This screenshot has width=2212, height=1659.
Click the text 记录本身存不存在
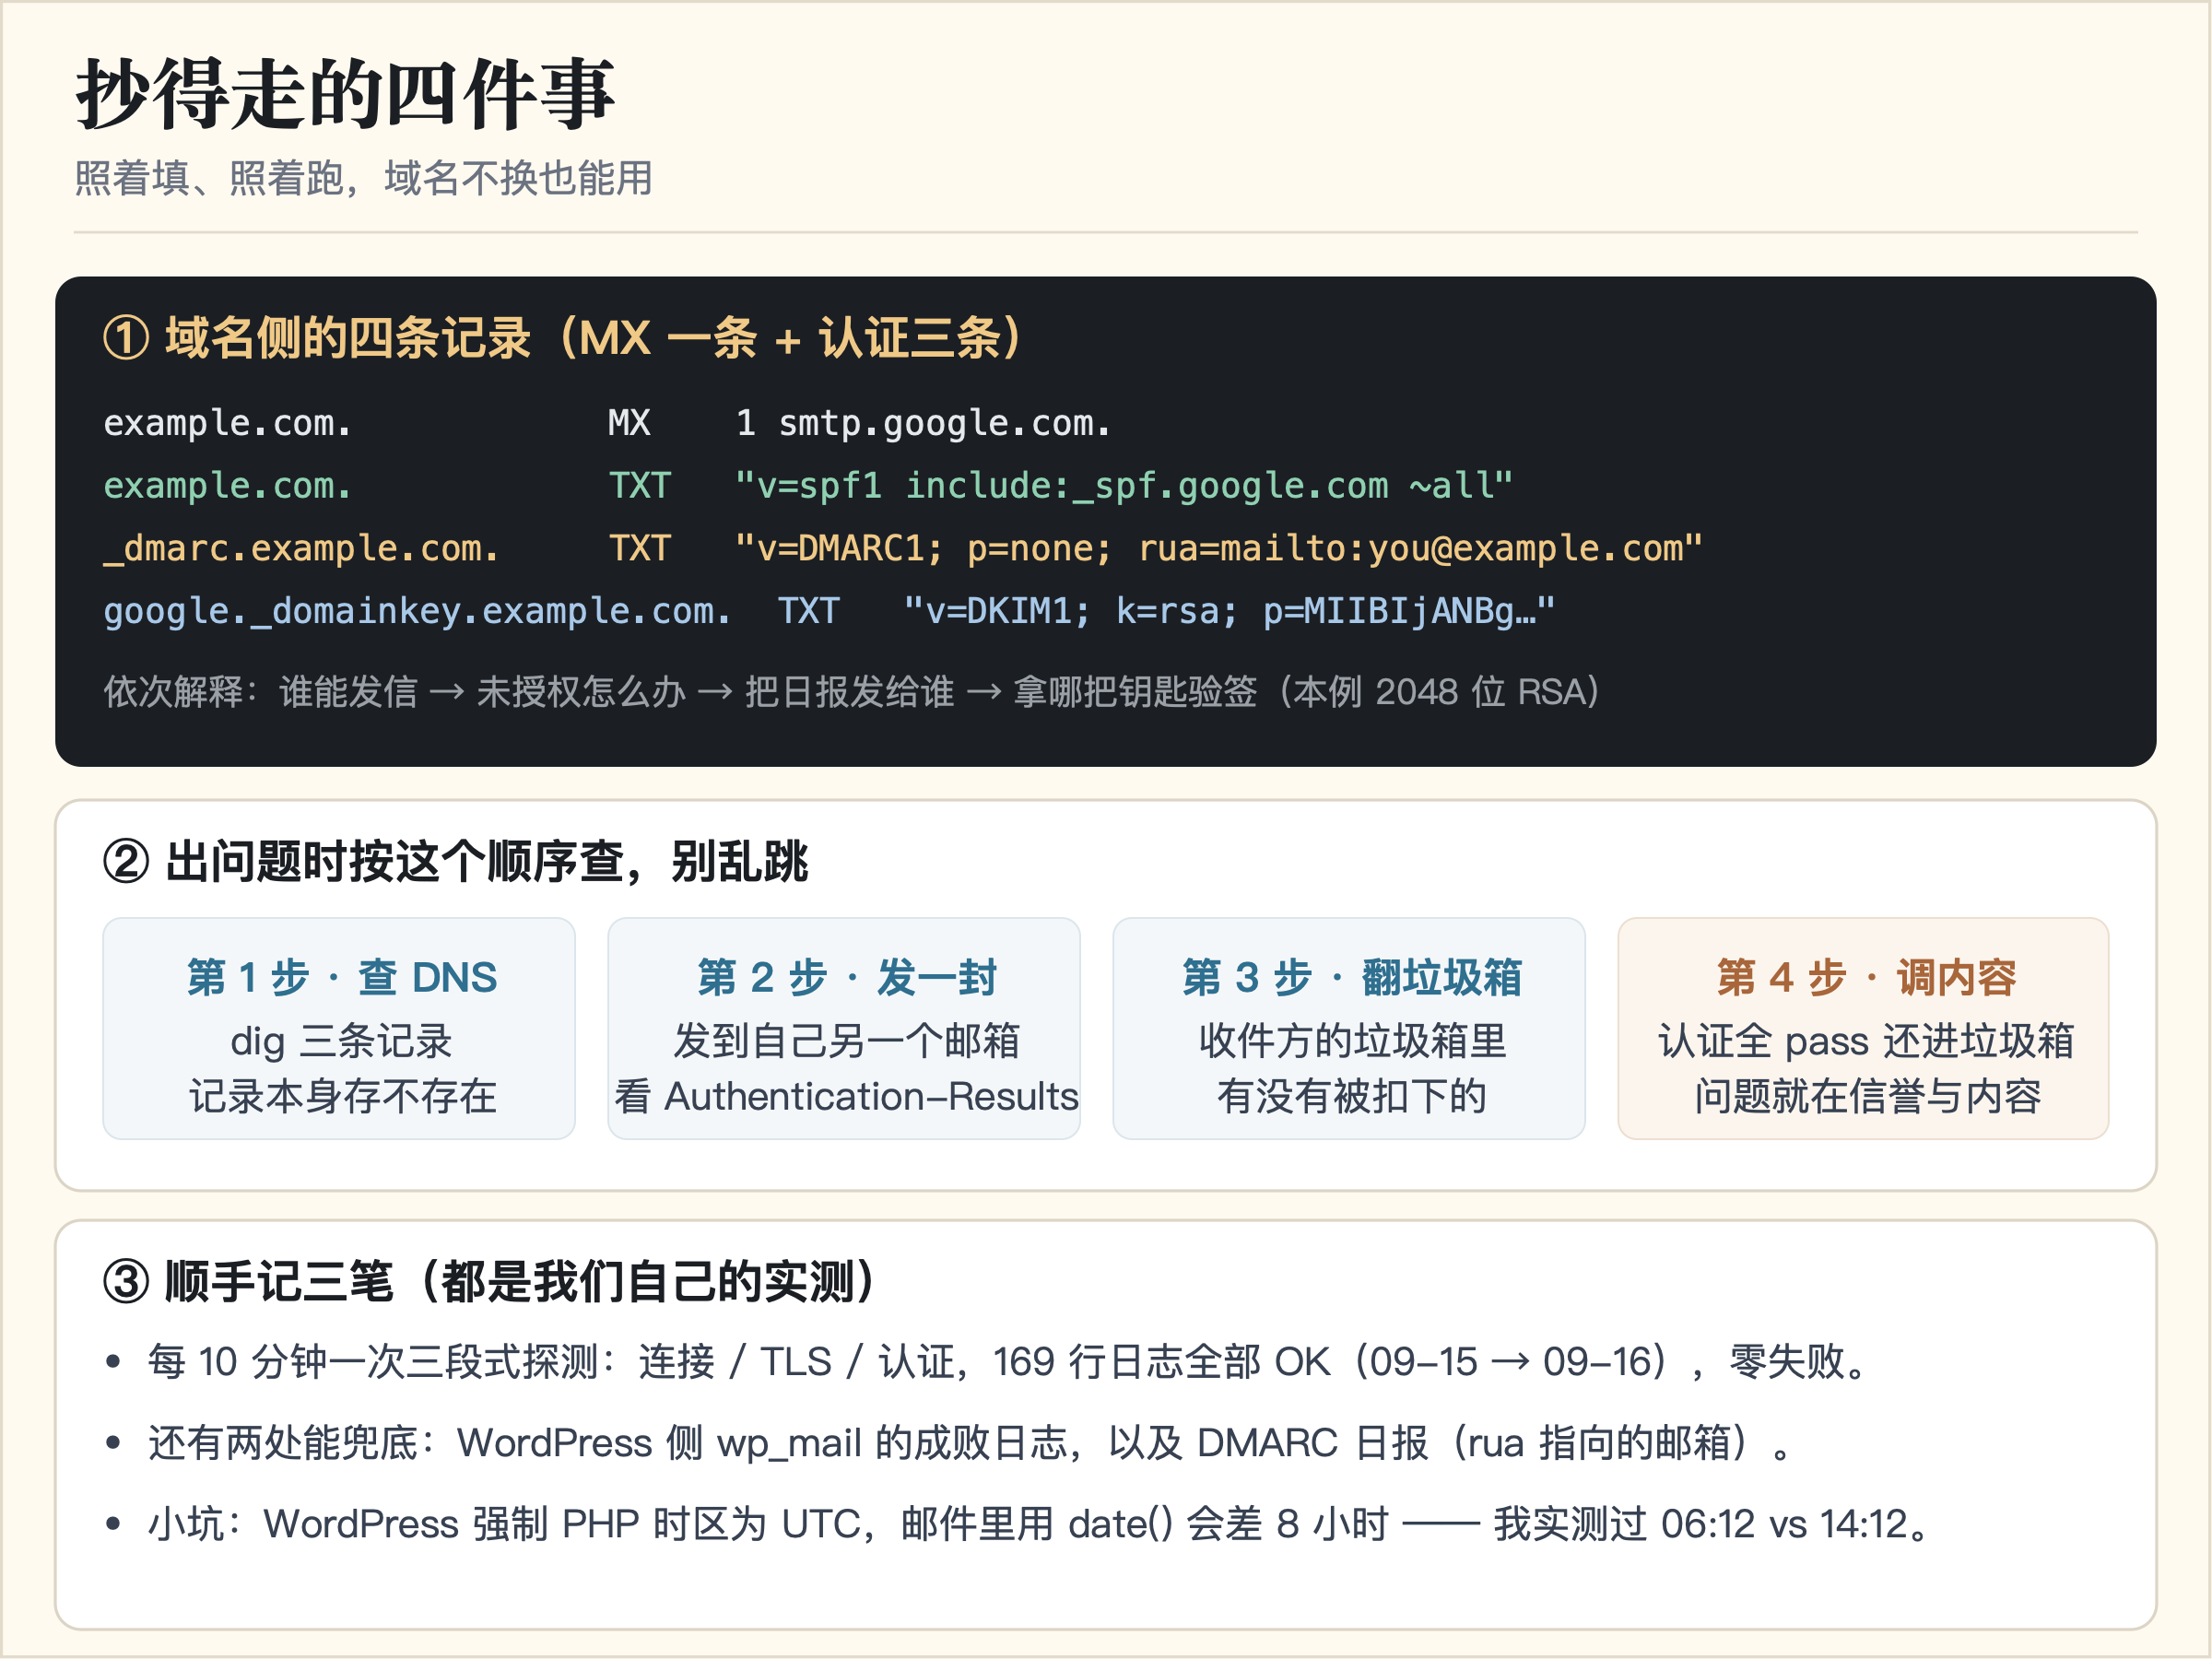[x=342, y=1097]
